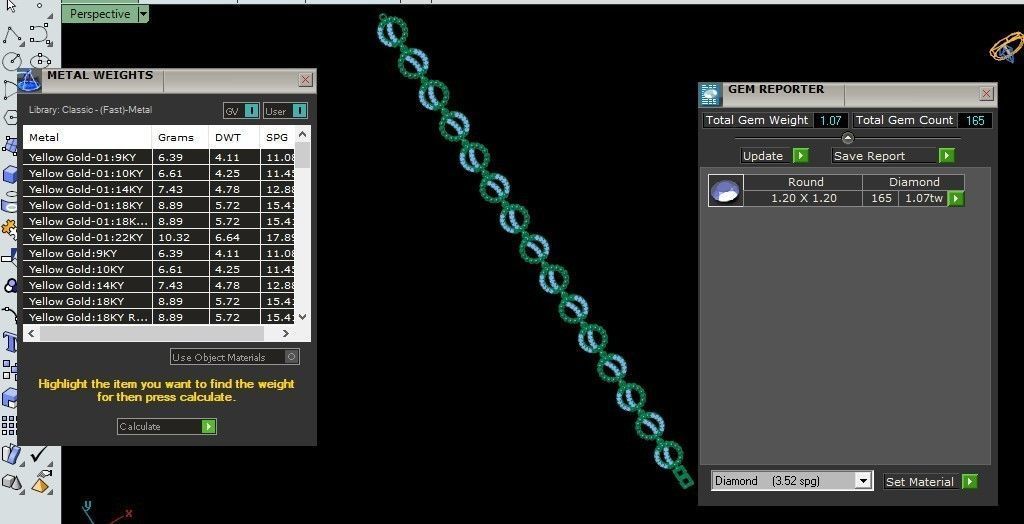Select the Yellow Gold:14KY row

coord(159,285)
